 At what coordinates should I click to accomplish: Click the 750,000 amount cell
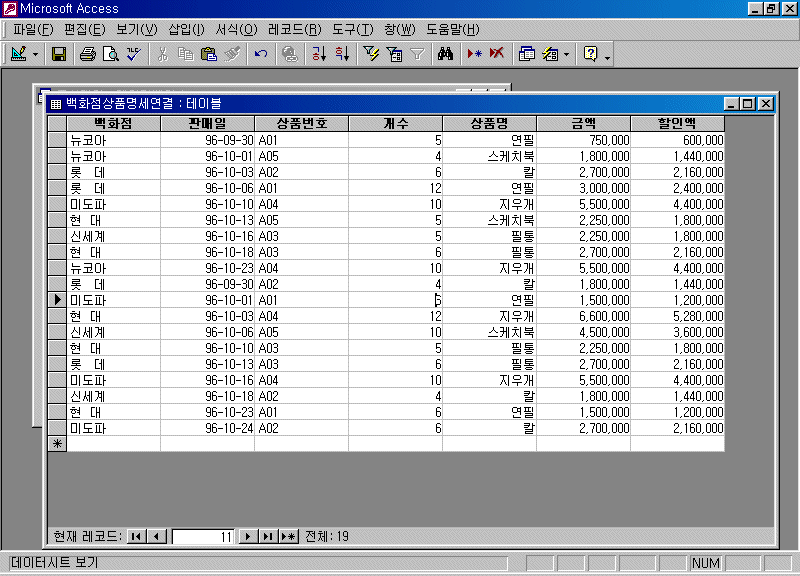(584, 140)
